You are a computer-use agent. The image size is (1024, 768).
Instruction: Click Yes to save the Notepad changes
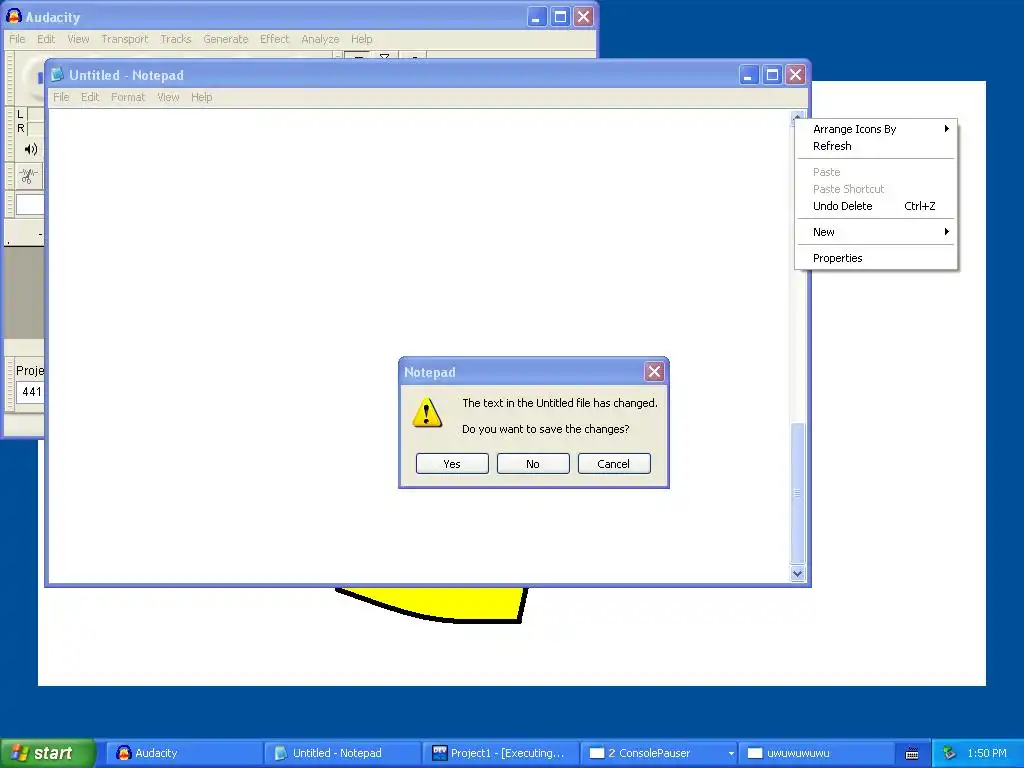pos(452,464)
